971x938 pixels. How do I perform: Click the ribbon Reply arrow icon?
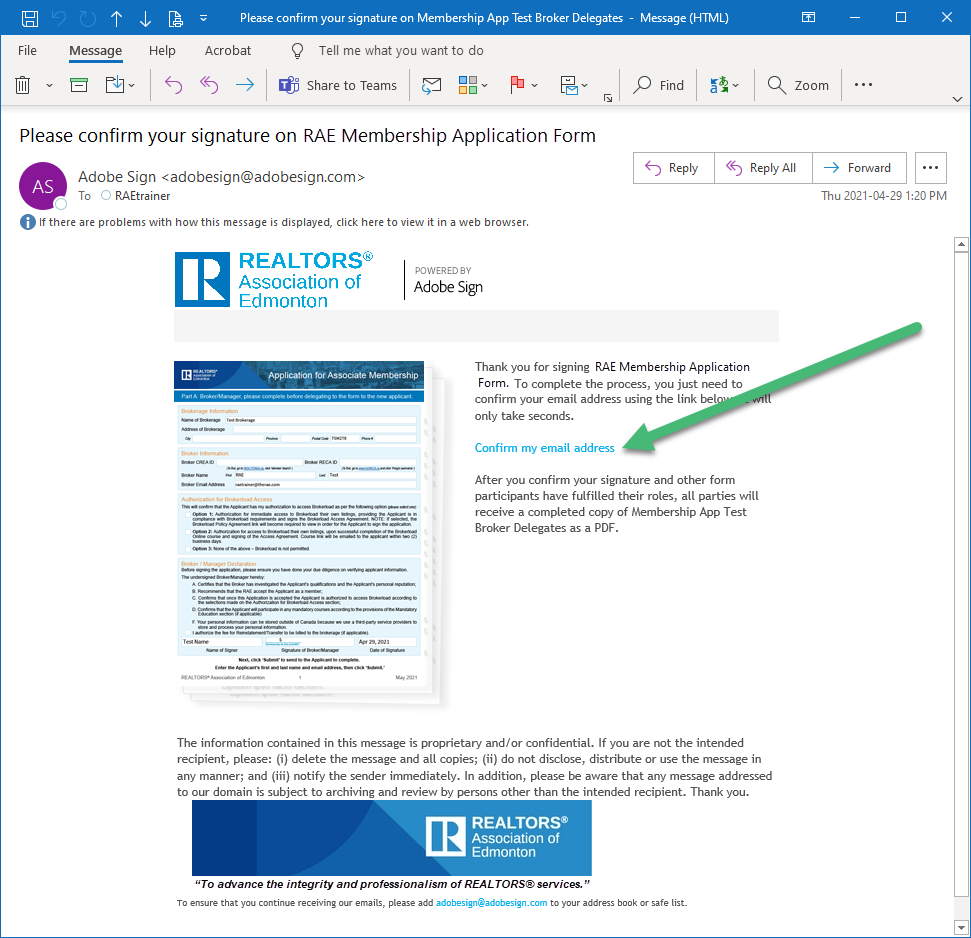[x=173, y=85]
